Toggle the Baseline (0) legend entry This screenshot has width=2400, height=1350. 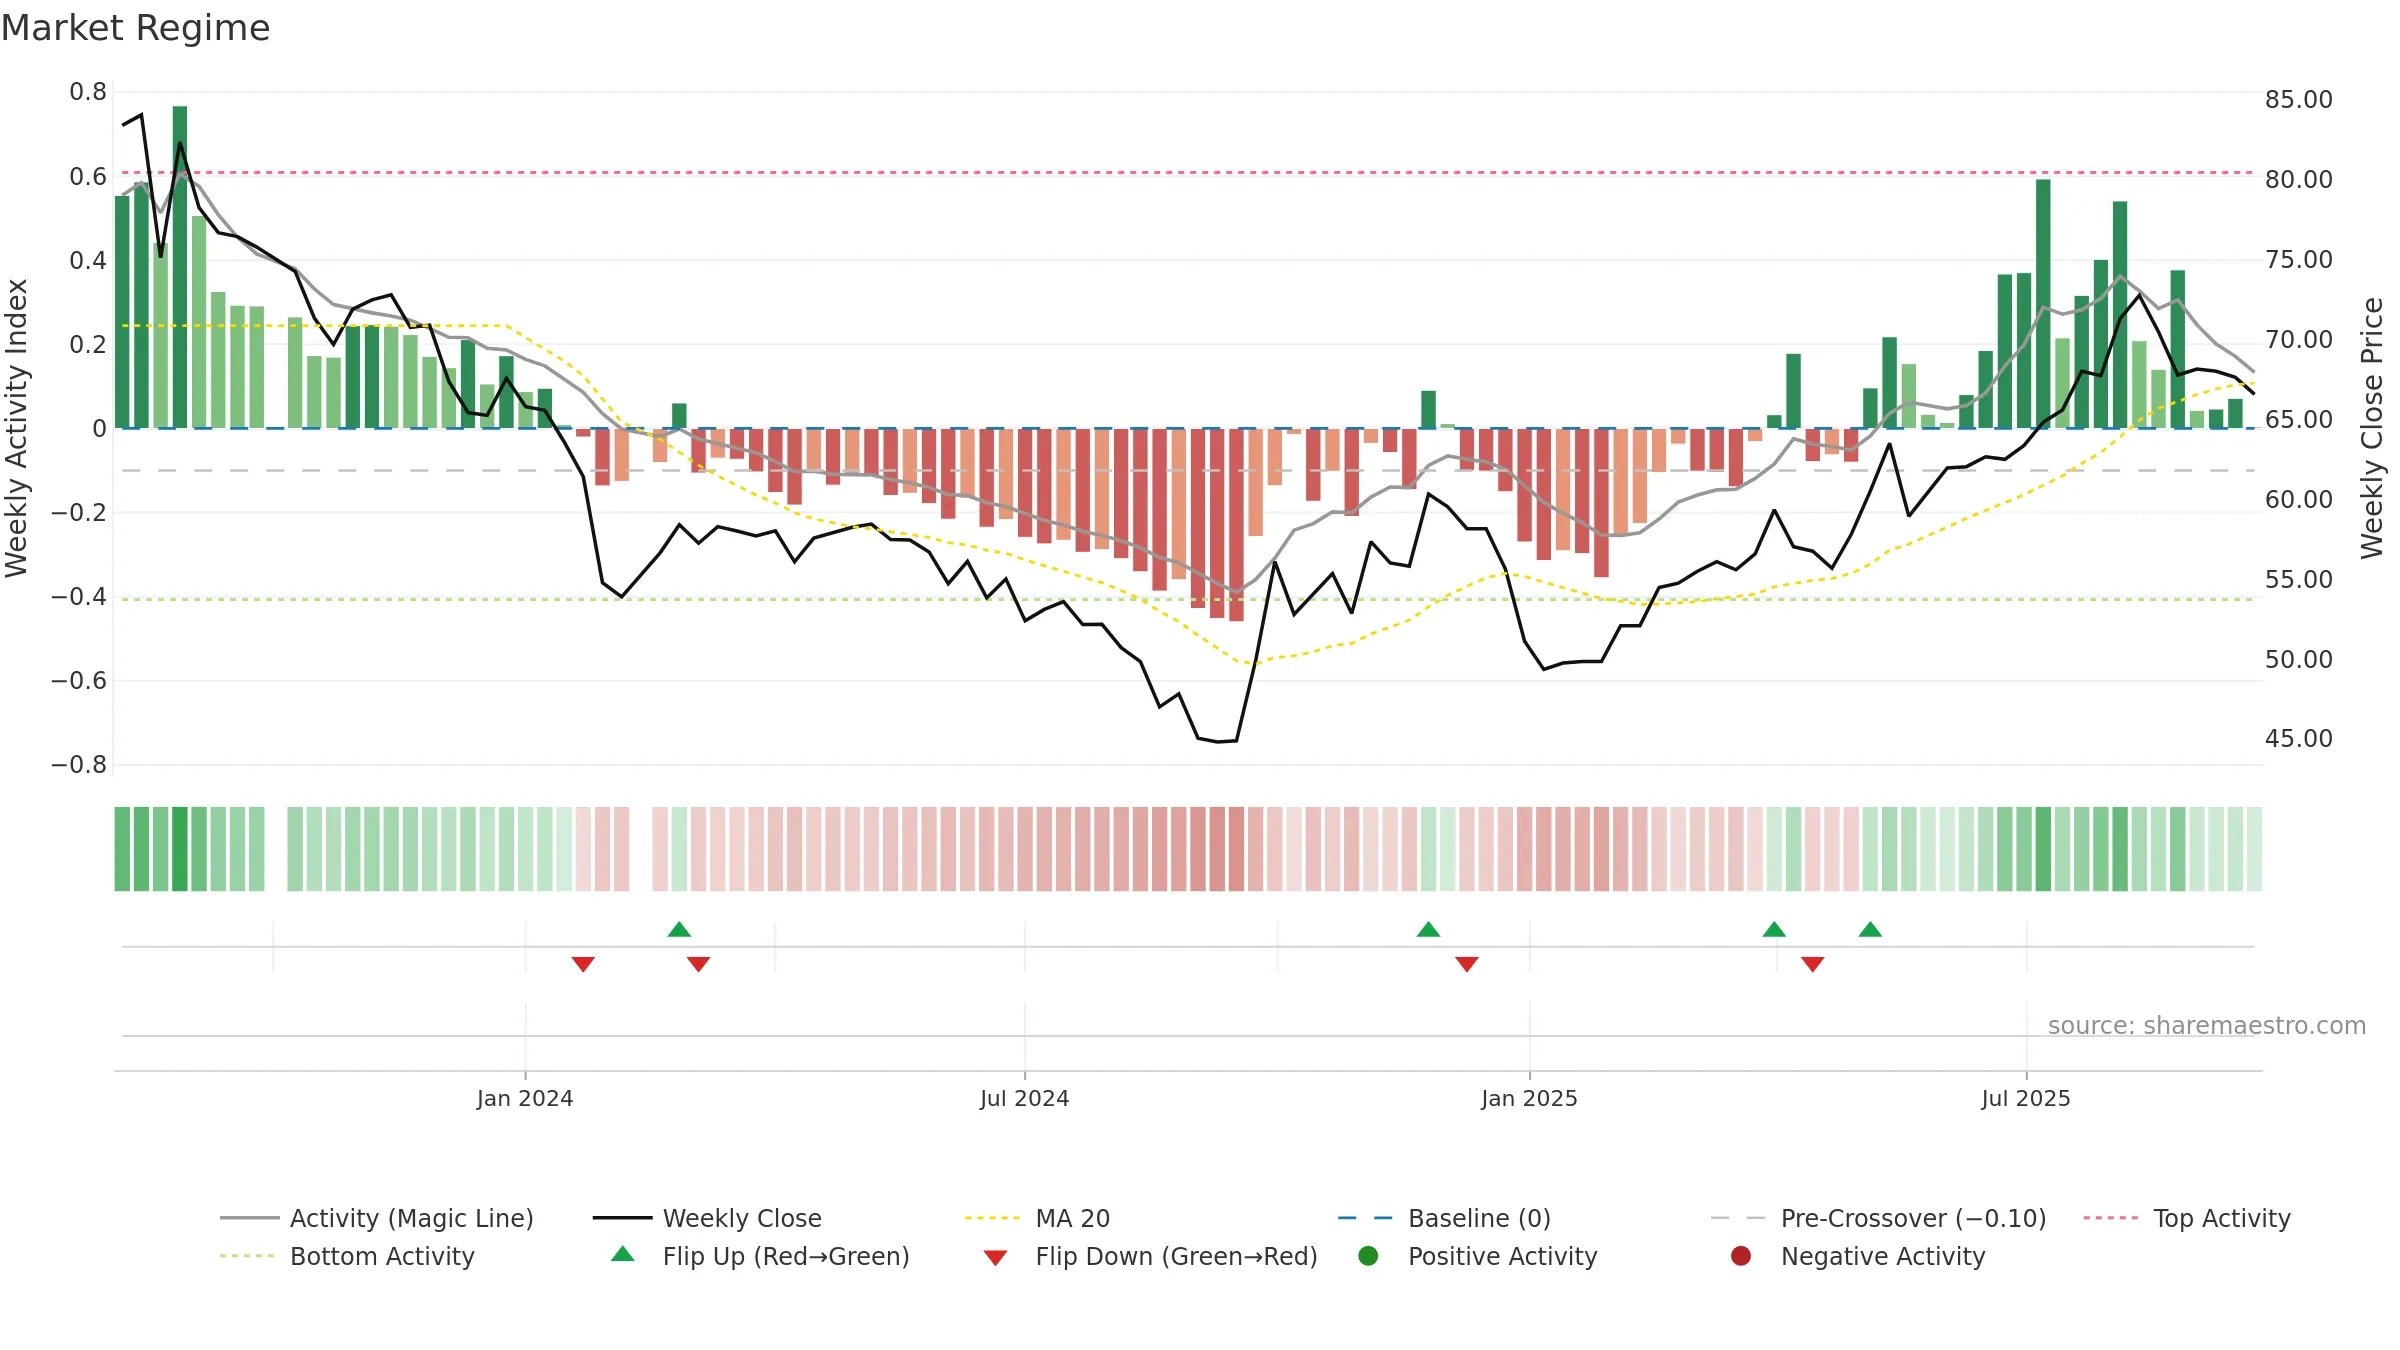1445,1218
